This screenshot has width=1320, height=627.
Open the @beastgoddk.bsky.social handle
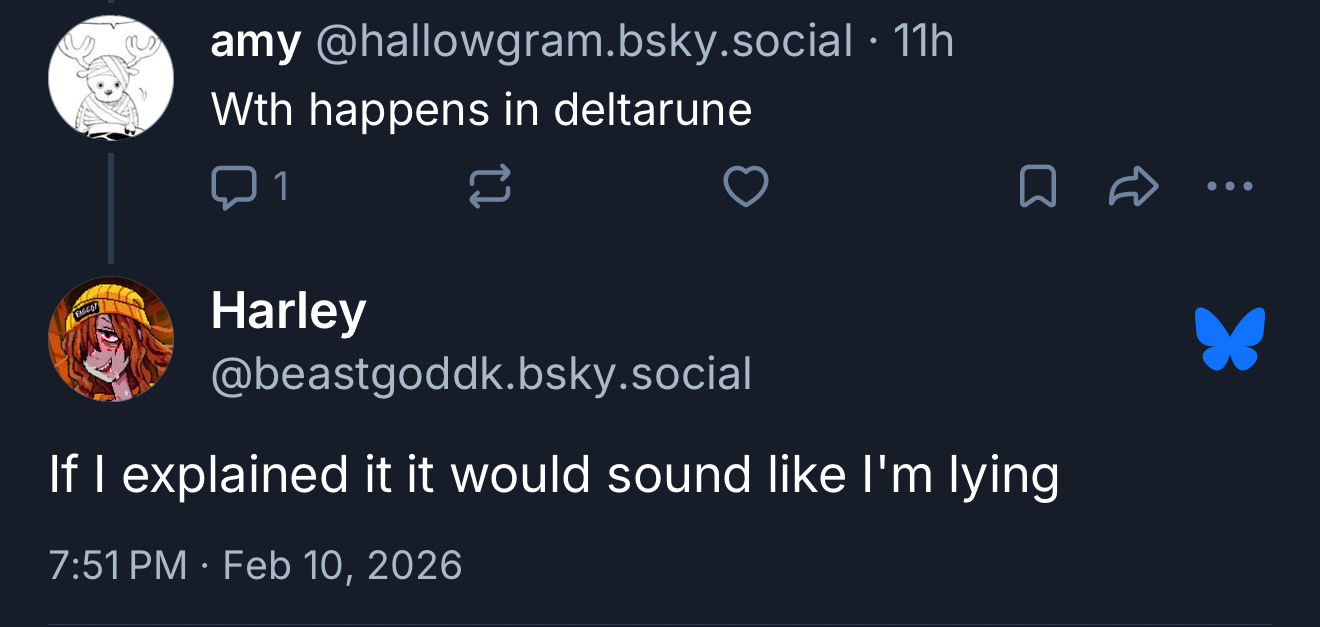point(480,374)
